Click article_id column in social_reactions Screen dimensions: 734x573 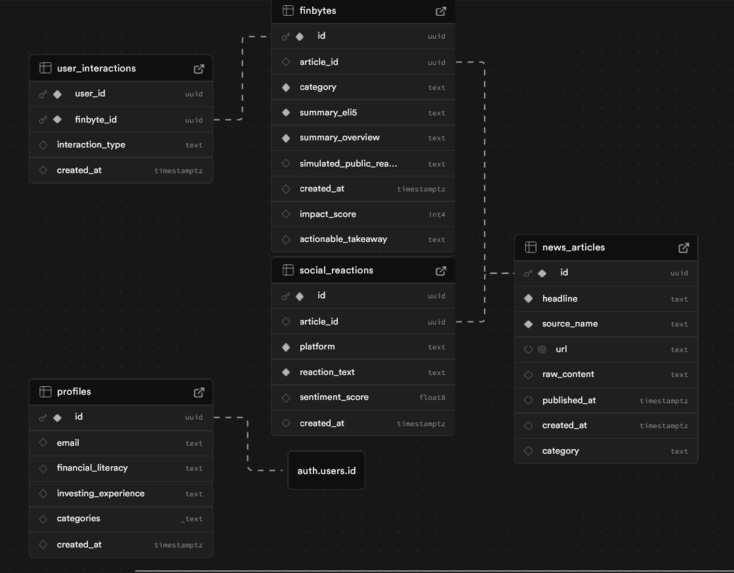[363, 322]
